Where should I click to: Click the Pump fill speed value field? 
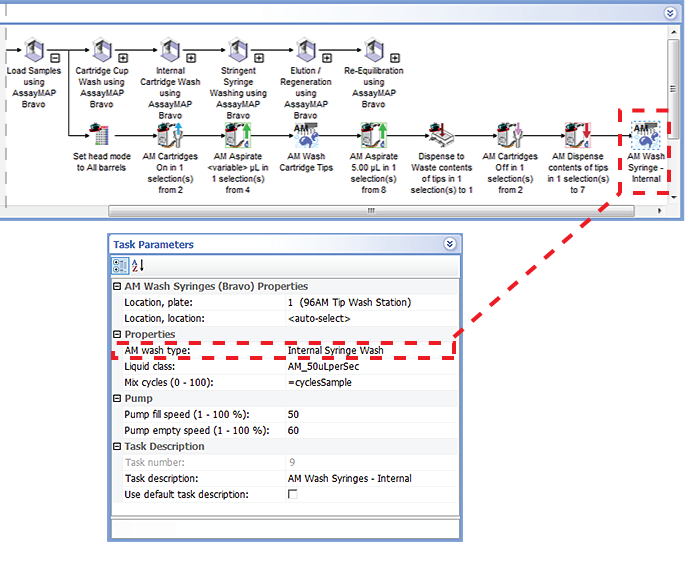(x=370, y=414)
